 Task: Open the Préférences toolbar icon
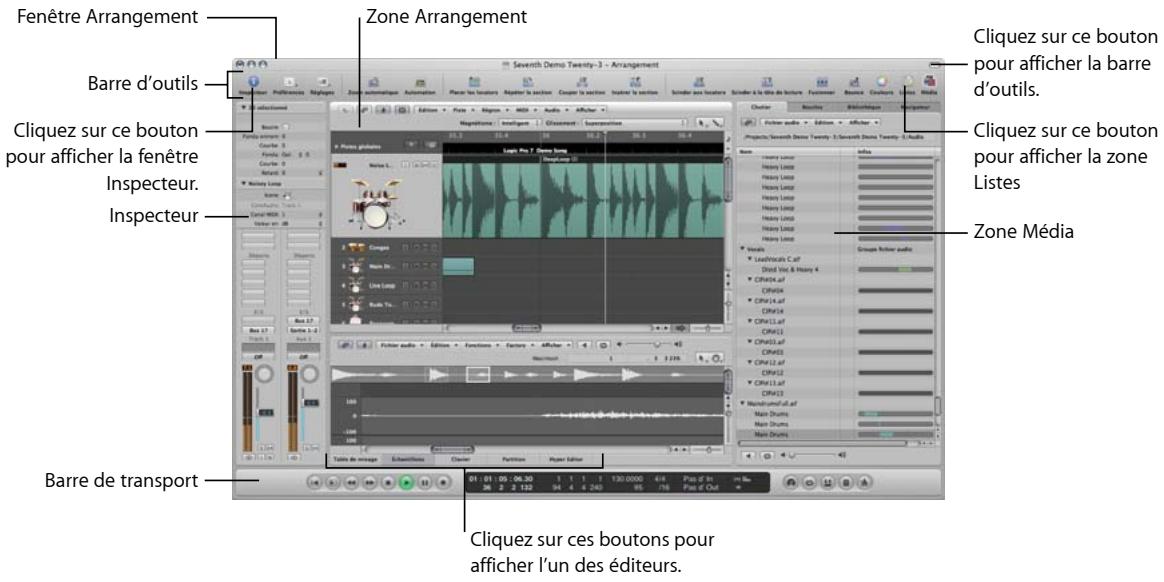pos(290,83)
